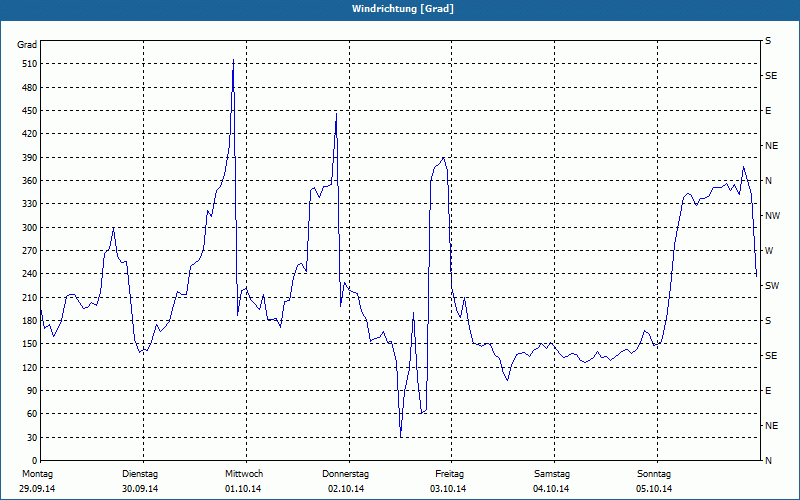Select the Grad axis unit label

point(27,45)
